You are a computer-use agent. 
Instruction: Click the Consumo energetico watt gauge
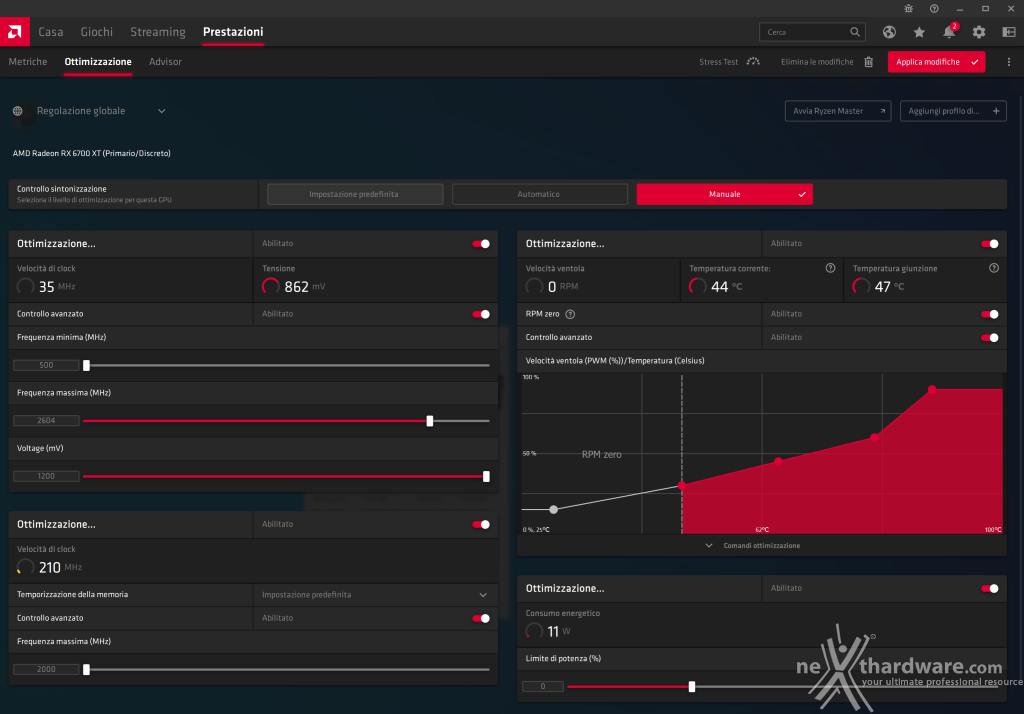point(534,631)
